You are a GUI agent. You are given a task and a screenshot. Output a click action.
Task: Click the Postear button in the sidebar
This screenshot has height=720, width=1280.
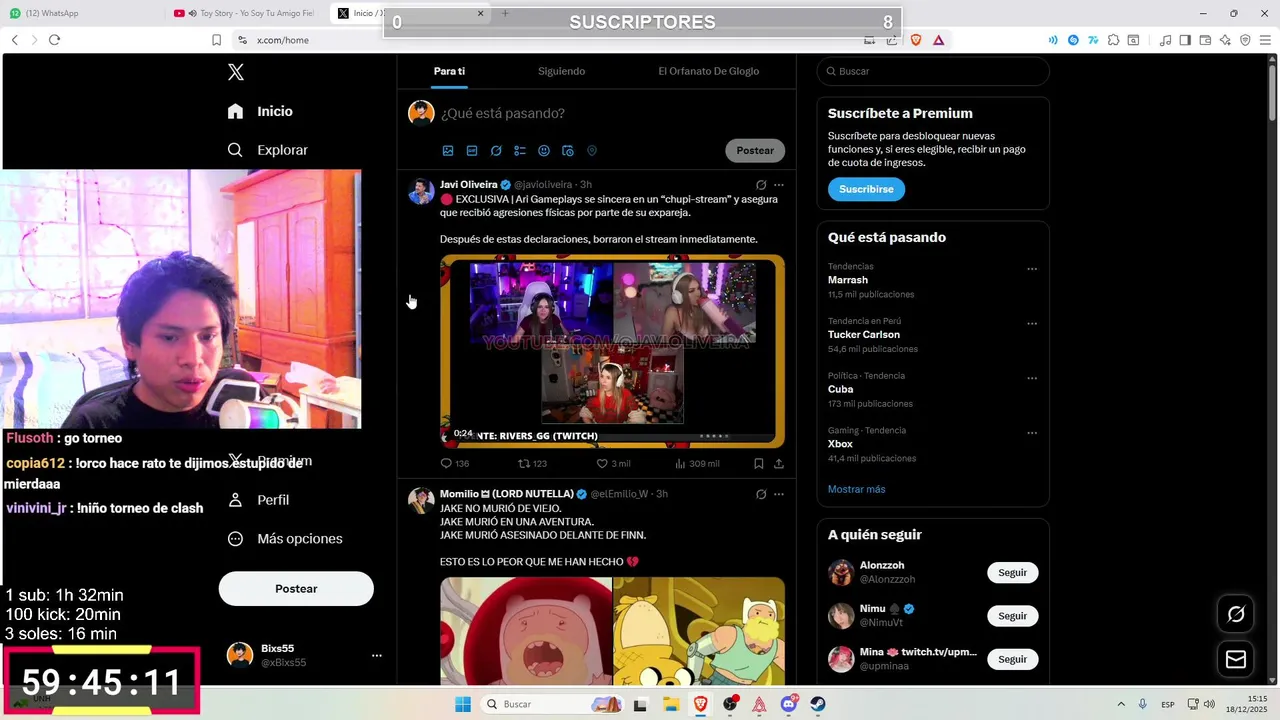pos(296,589)
